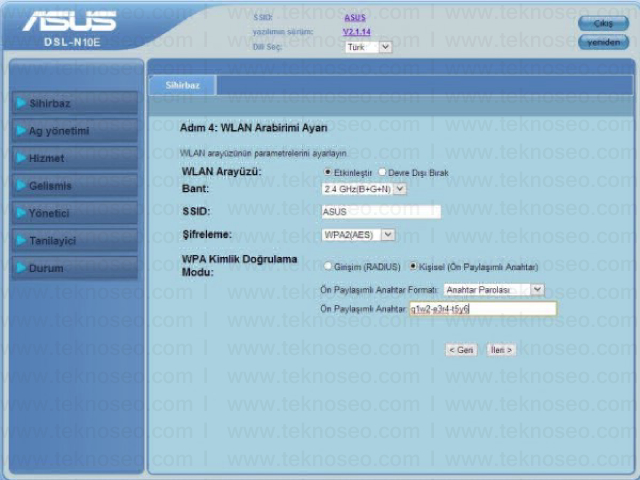Open the Bant 2.4 GHz dropdown
This screenshot has width=640, height=480.
tap(364, 189)
